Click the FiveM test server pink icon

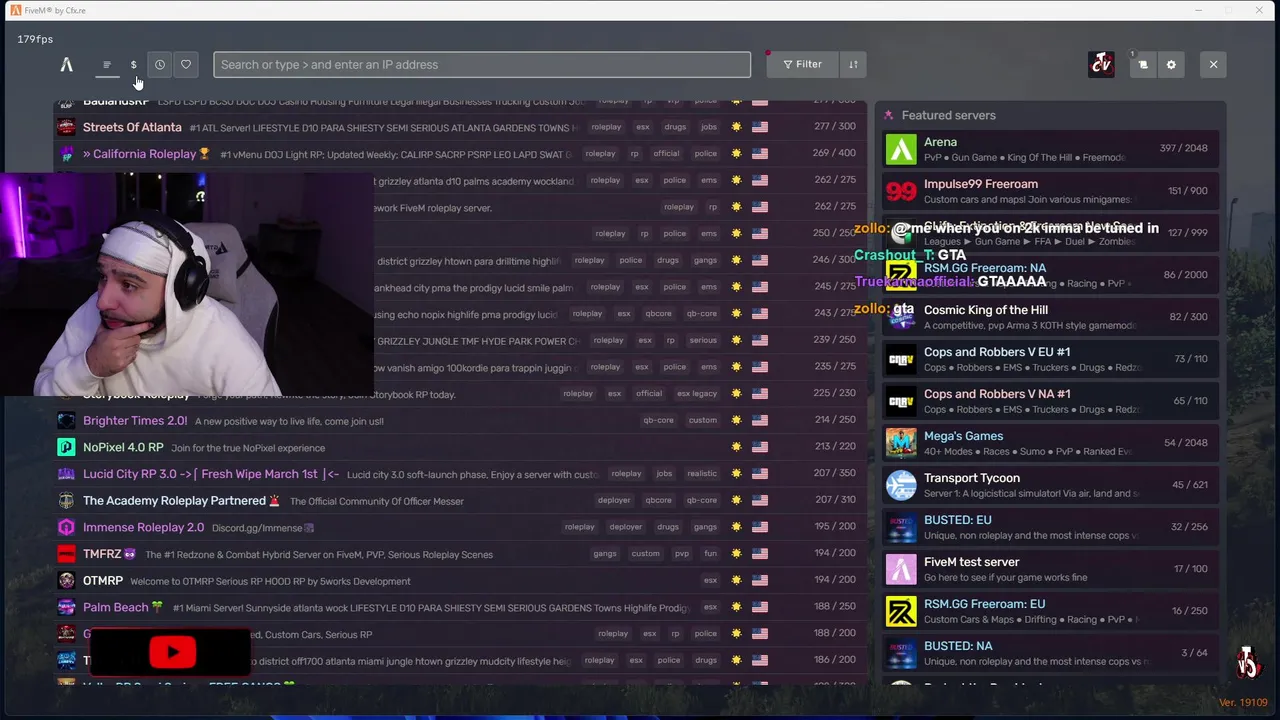901,569
